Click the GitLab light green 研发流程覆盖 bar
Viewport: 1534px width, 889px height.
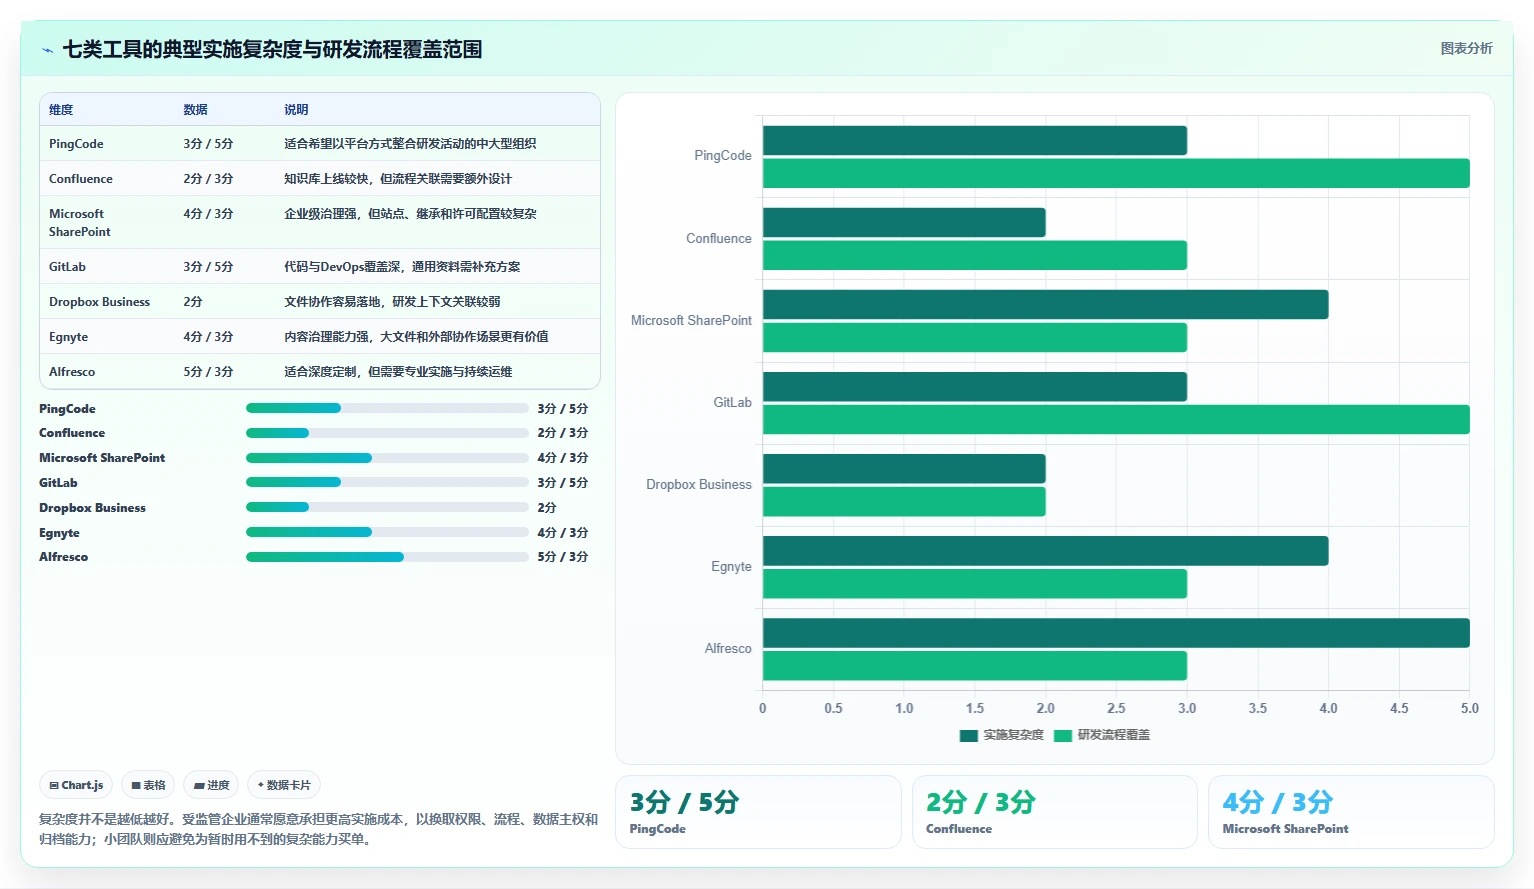point(1116,419)
